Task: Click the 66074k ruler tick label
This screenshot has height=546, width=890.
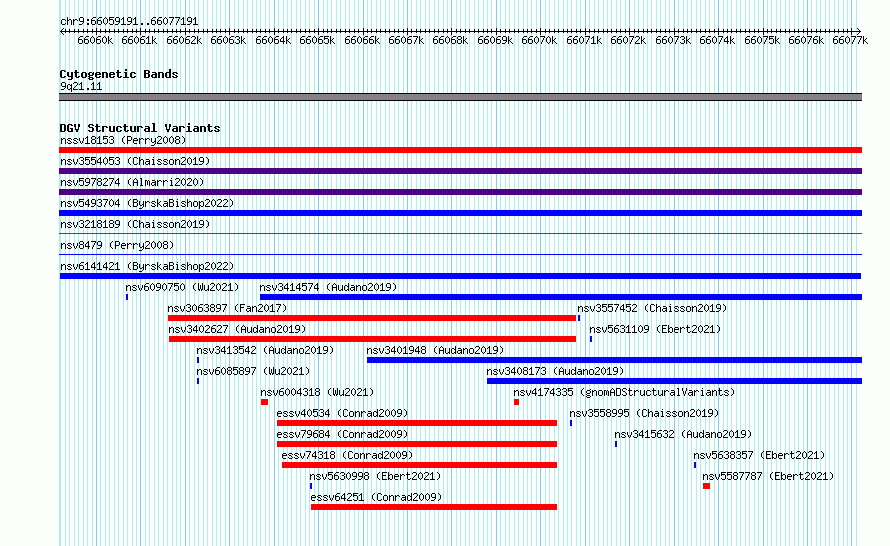Action: (x=717, y=40)
